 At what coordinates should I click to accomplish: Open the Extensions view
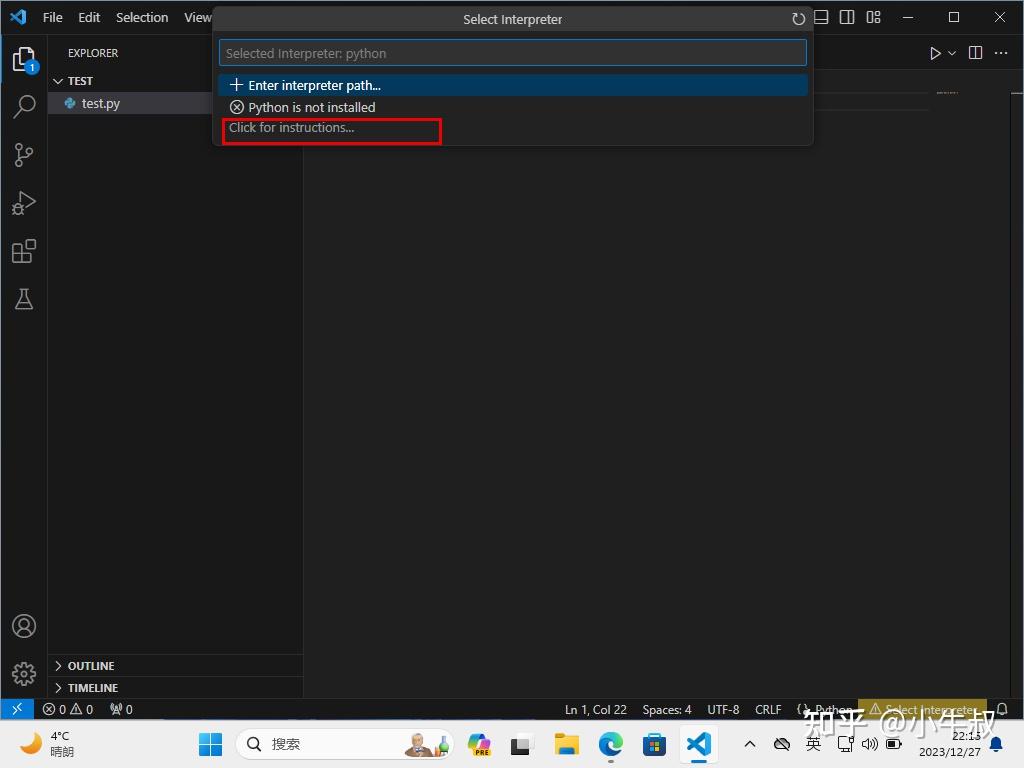(x=24, y=251)
